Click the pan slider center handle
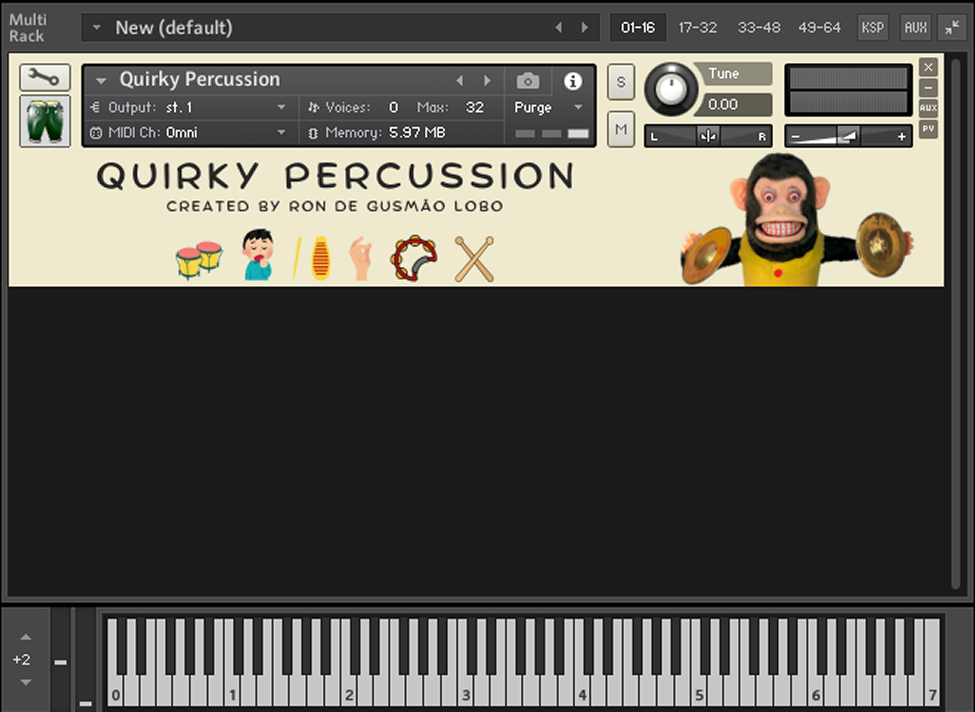The height and width of the screenshot is (712, 975). [708, 136]
